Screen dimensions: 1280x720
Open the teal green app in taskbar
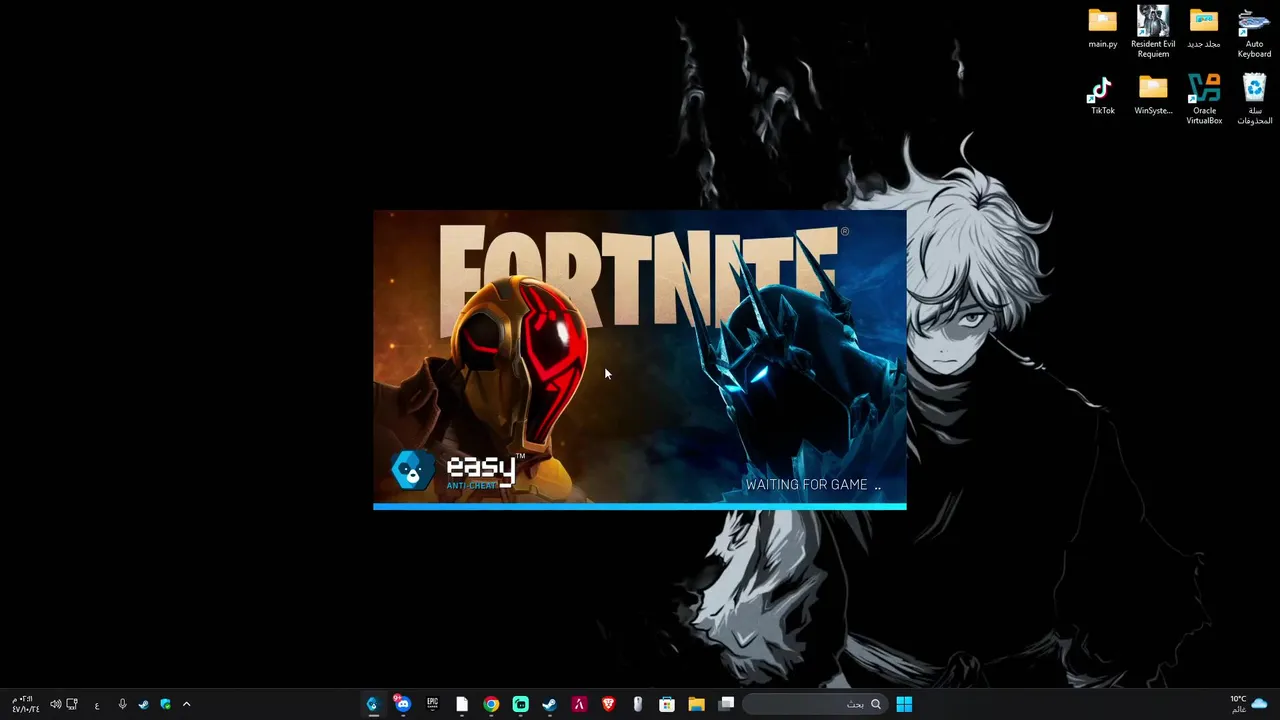tap(520, 704)
